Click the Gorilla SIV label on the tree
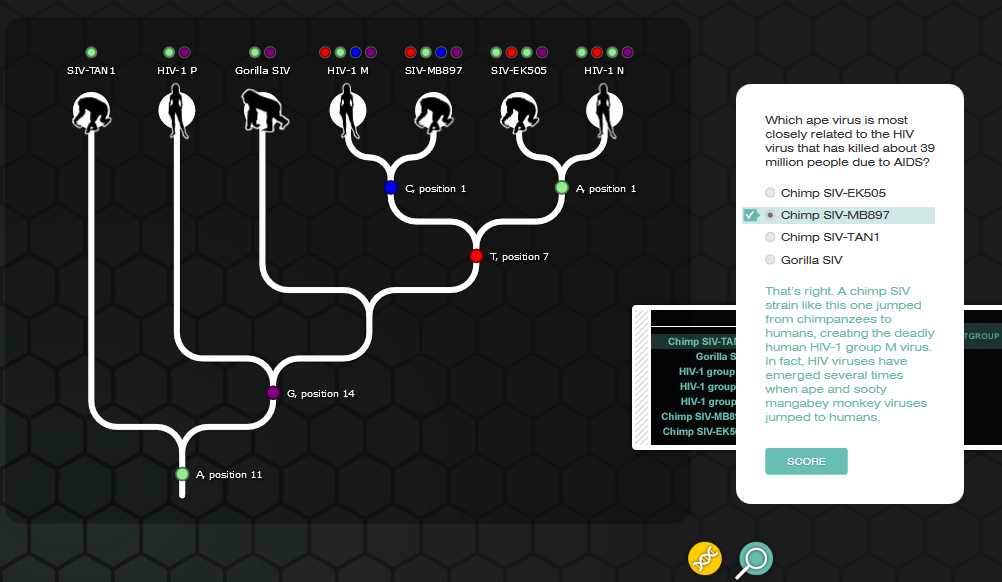 pyautogui.click(x=263, y=70)
